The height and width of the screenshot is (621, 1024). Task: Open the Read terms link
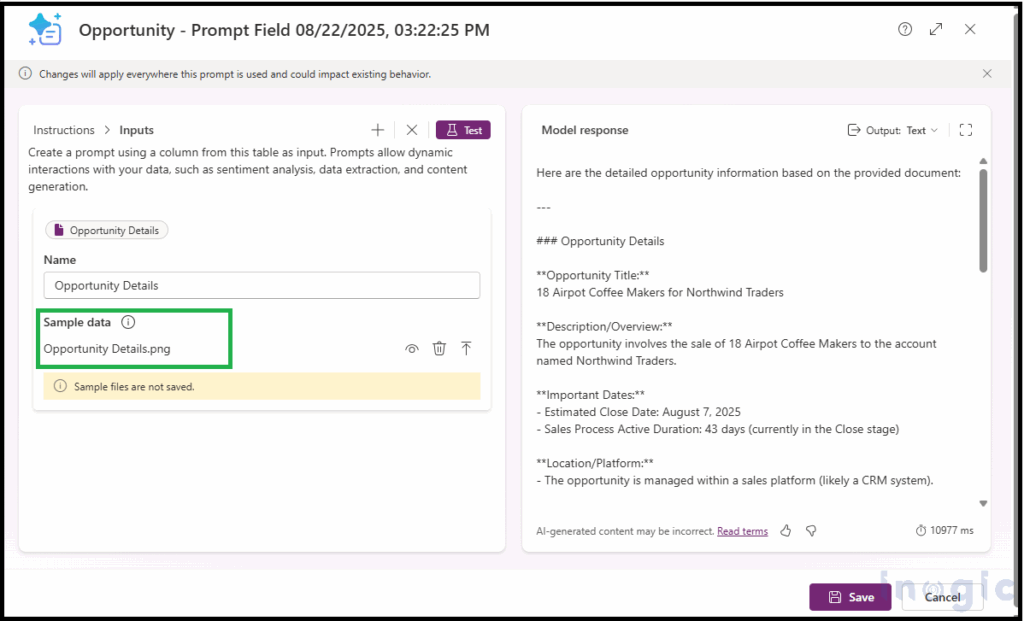coord(742,531)
